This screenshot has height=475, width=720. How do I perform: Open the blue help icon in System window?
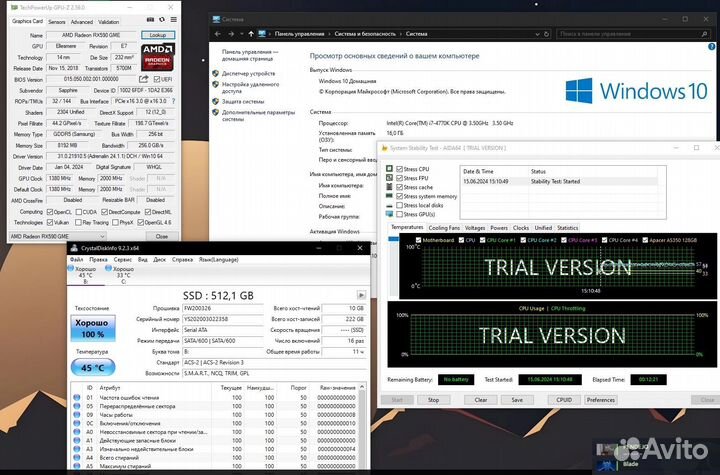pyautogui.click(x=712, y=46)
